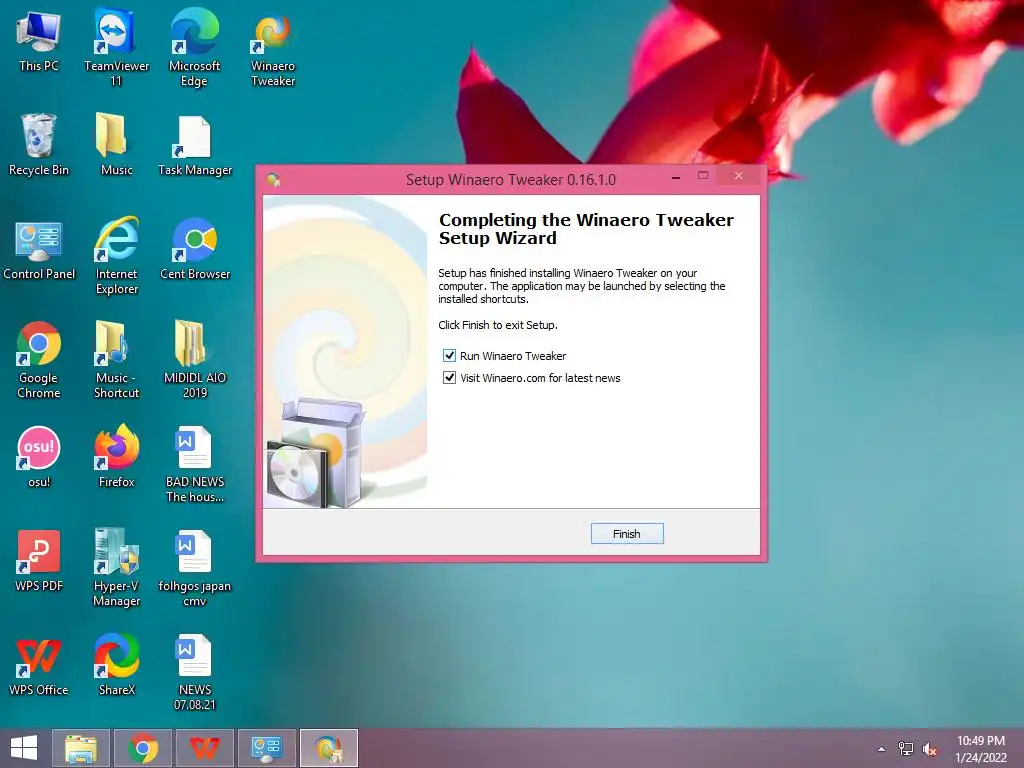Open Microsoft Edge desktop shortcut
1024x768 pixels.
tap(194, 47)
